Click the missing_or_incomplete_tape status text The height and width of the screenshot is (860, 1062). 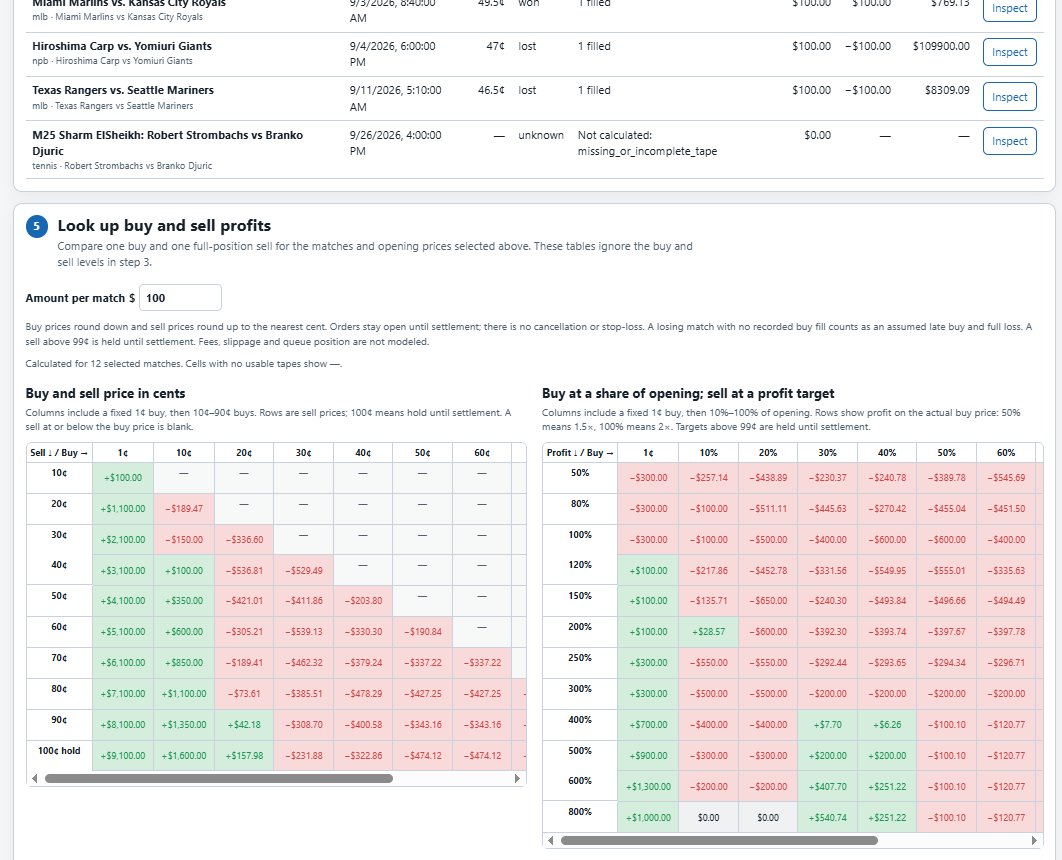(647, 151)
